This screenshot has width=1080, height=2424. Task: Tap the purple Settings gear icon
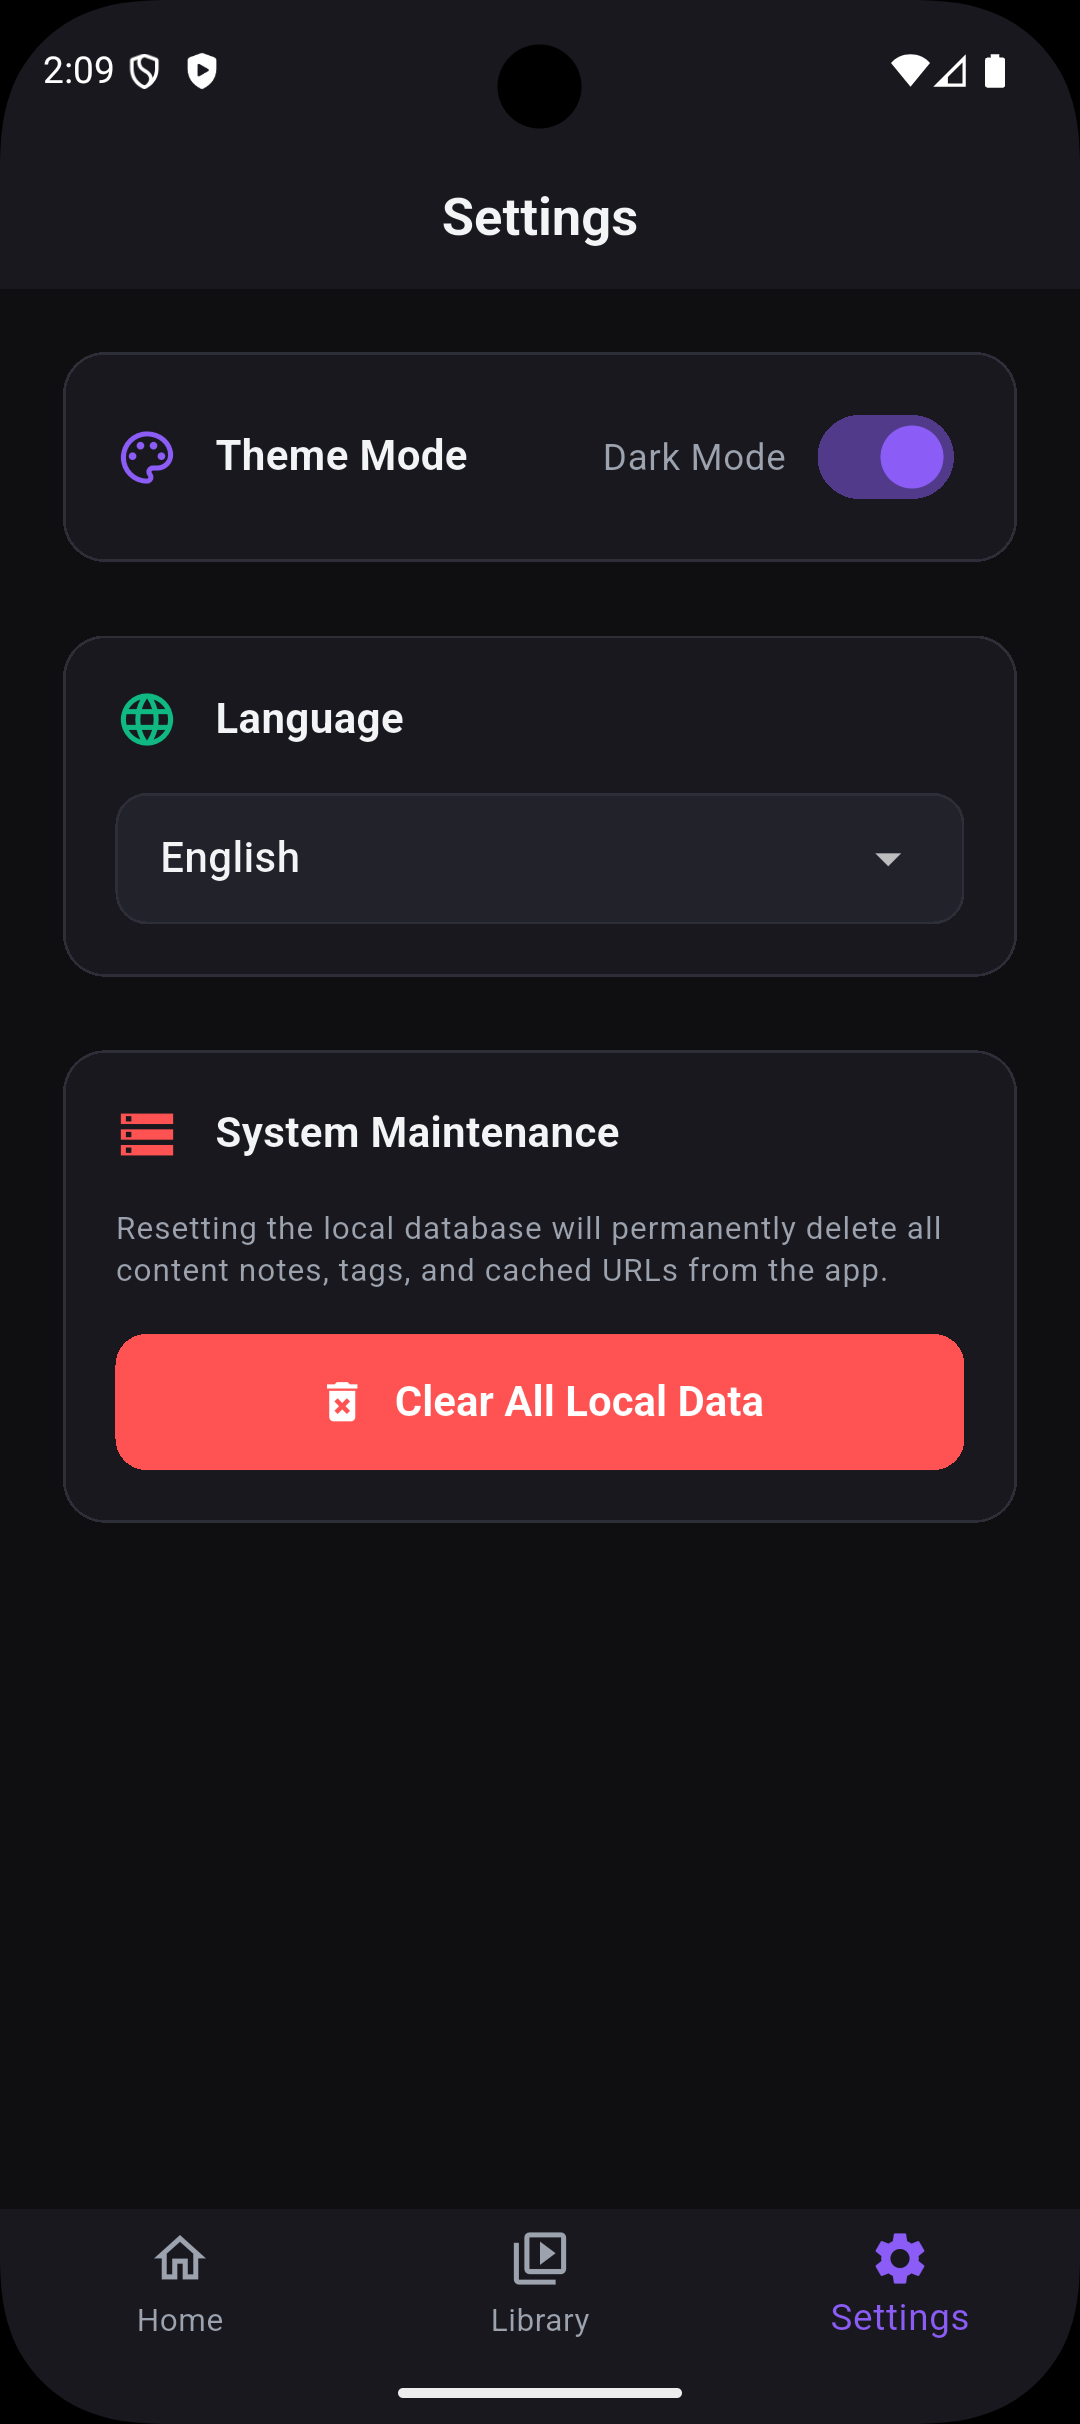click(900, 2258)
